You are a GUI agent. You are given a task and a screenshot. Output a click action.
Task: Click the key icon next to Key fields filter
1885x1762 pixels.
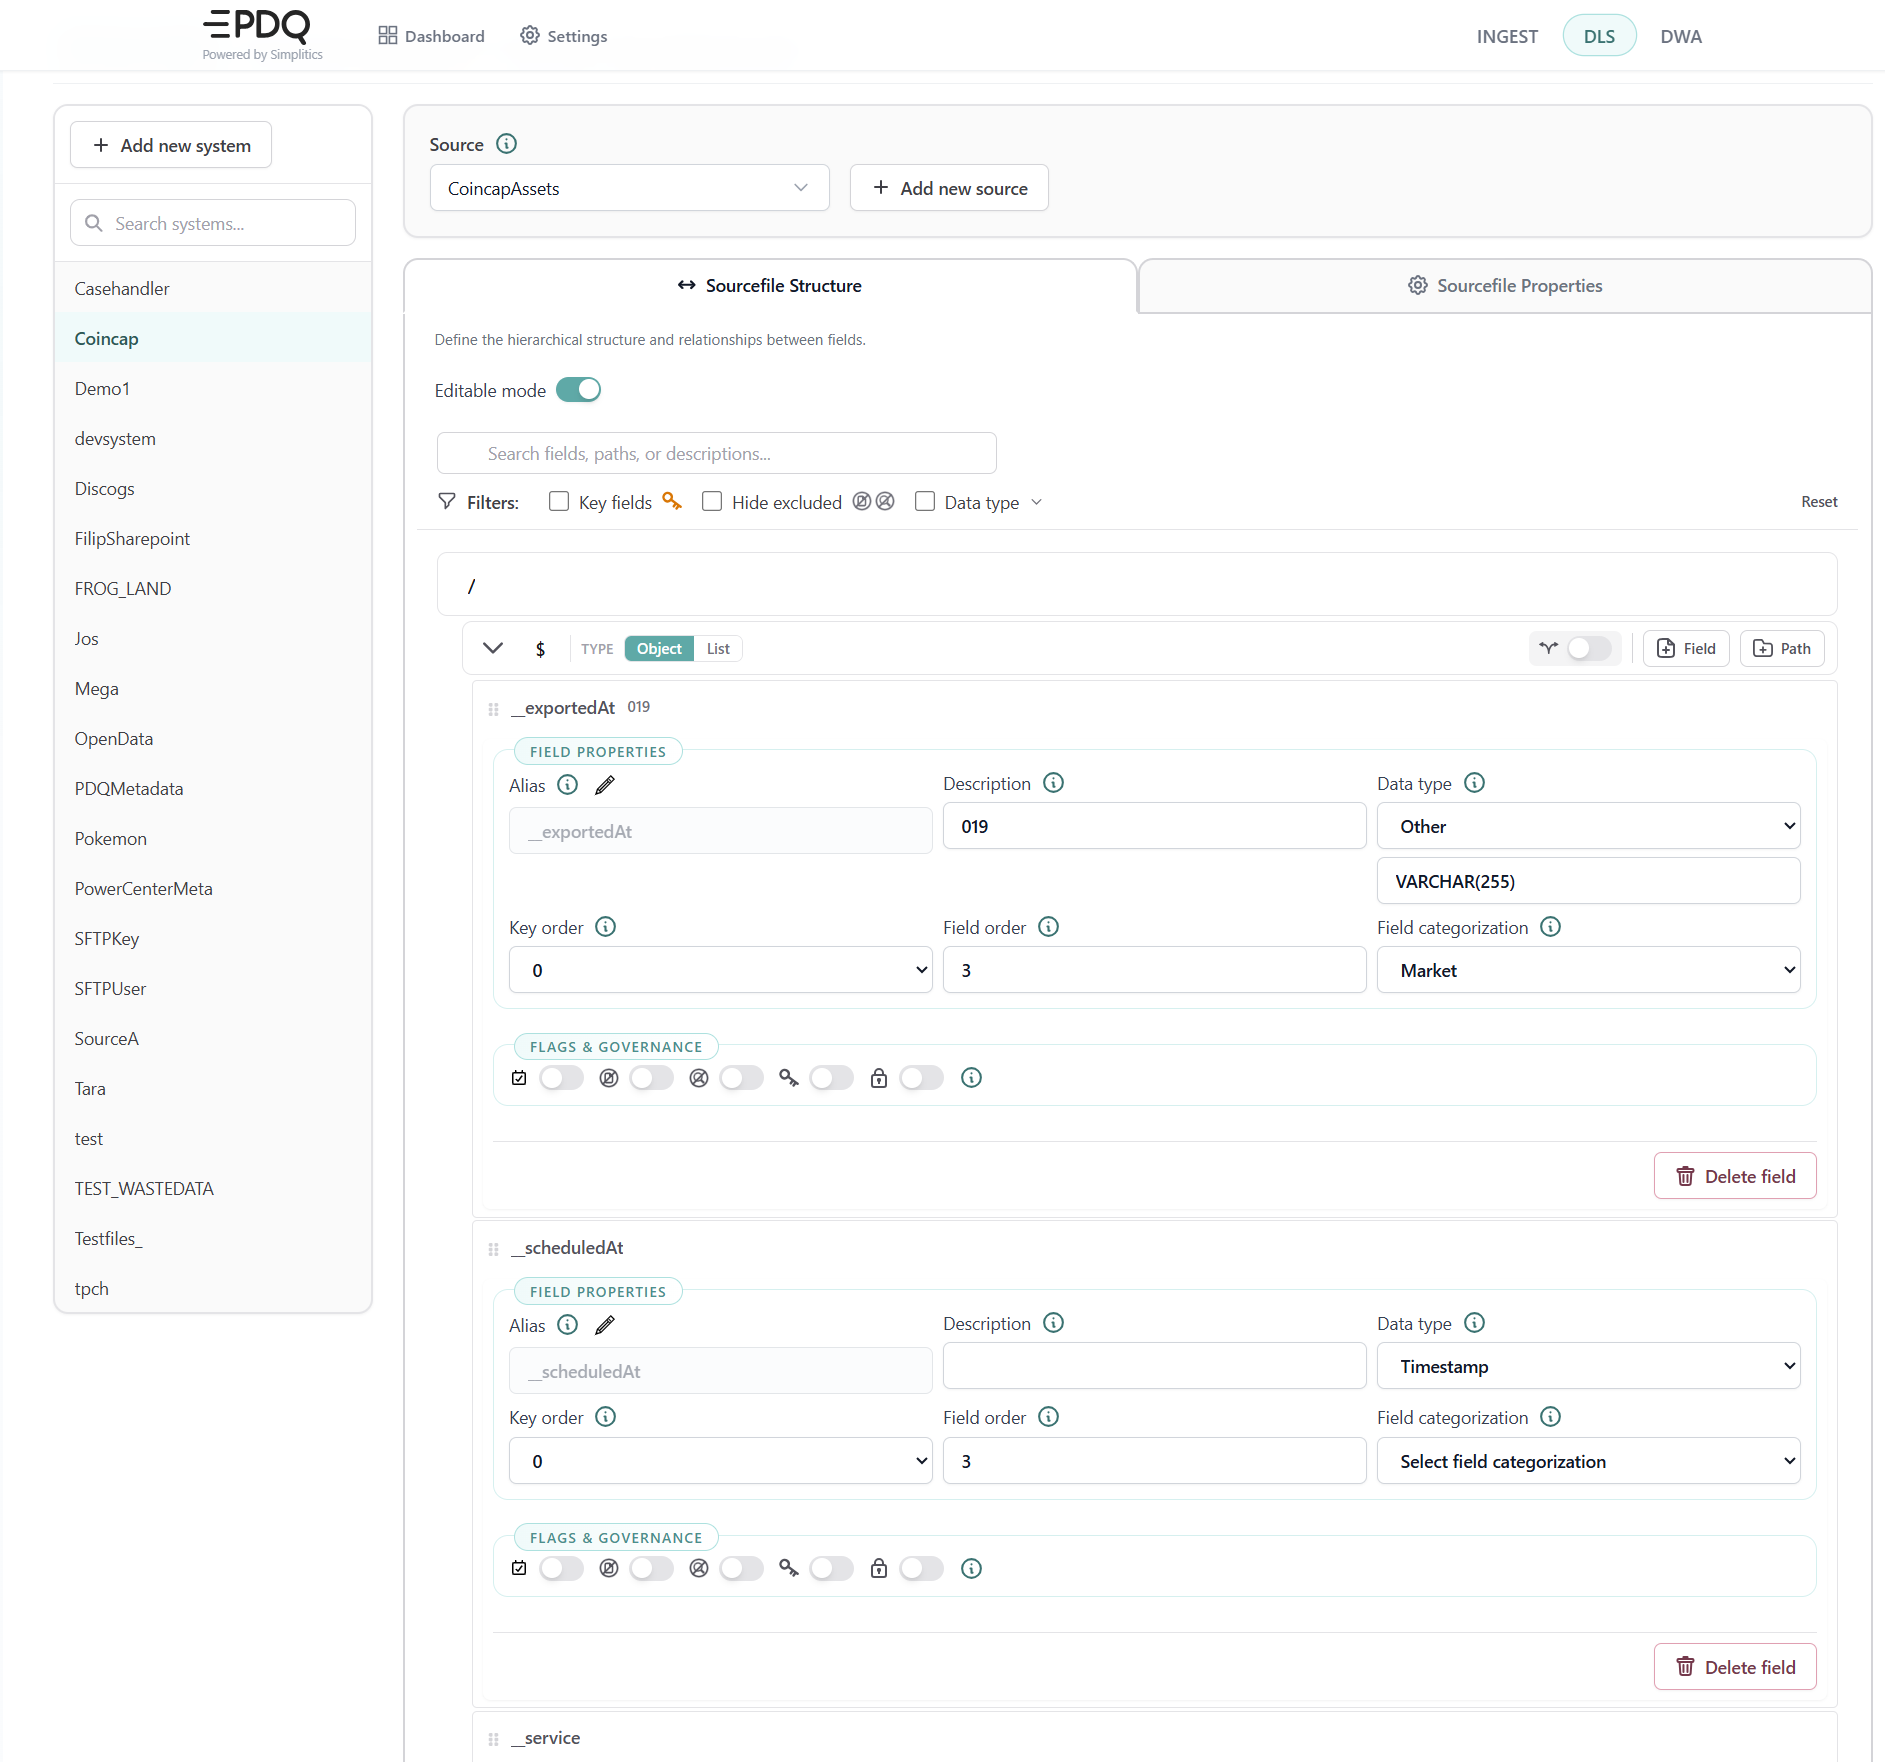tap(672, 501)
